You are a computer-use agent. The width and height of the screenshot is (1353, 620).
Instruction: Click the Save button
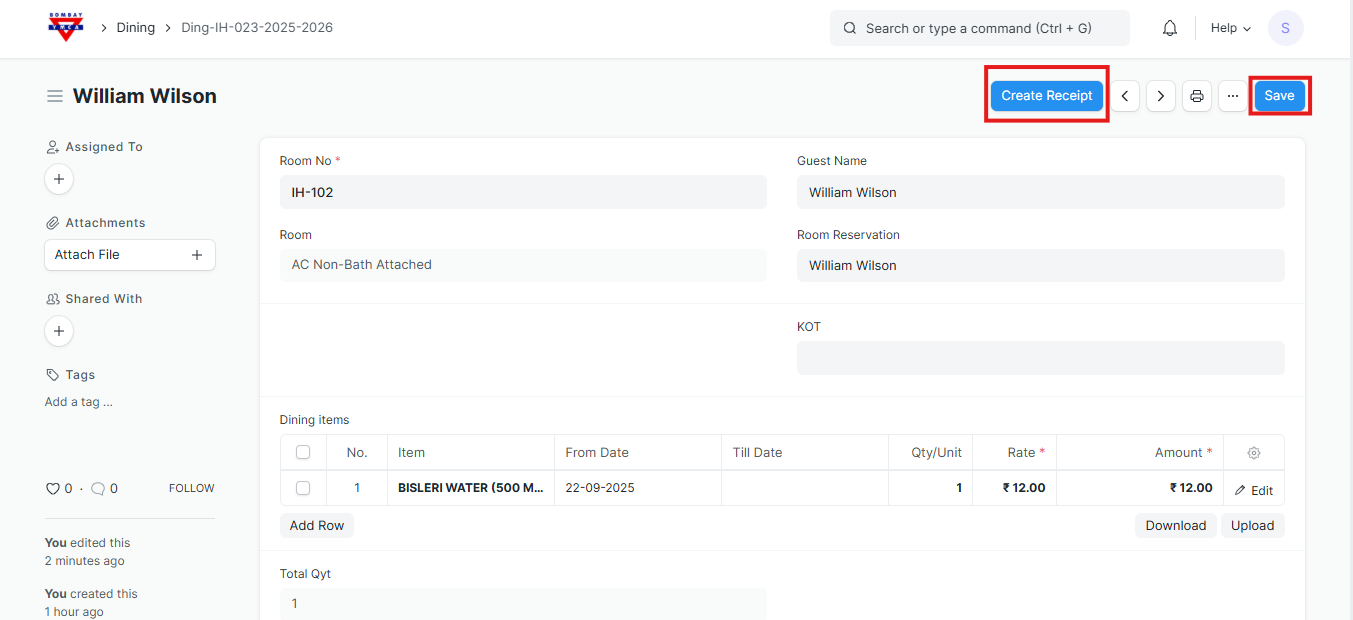pyautogui.click(x=1279, y=96)
